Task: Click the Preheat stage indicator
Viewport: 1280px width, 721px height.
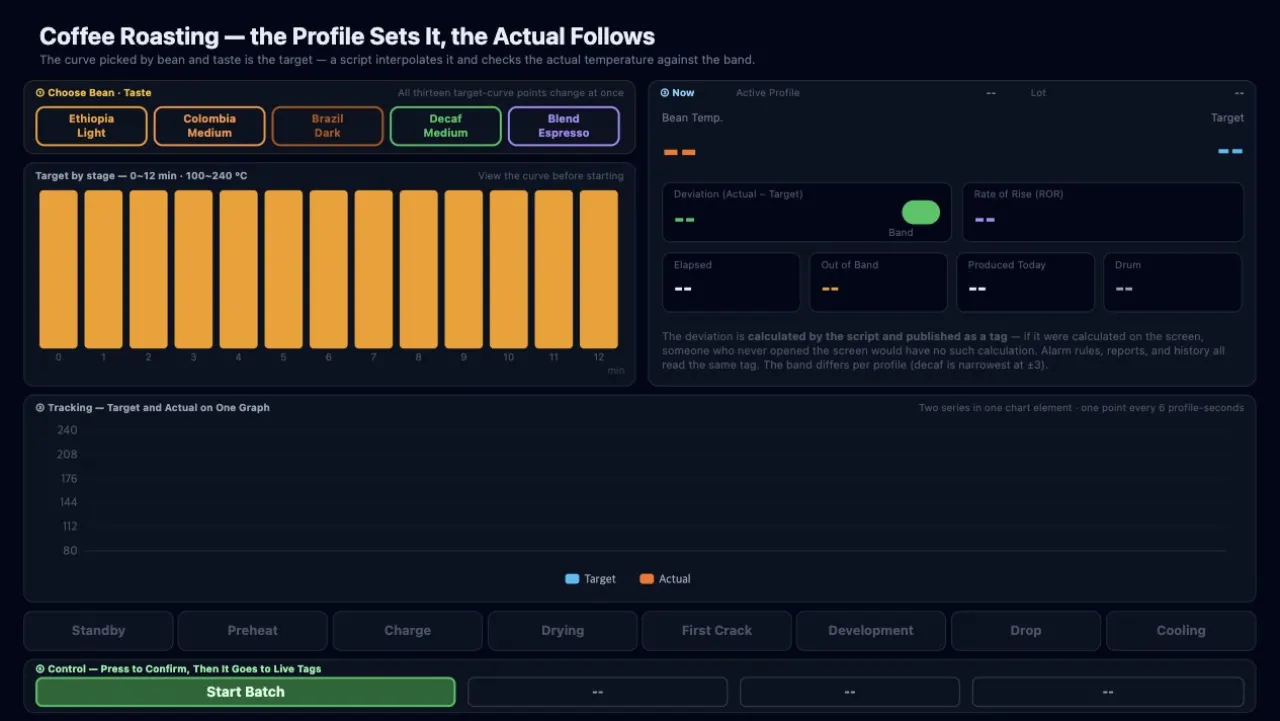Action: (x=253, y=631)
